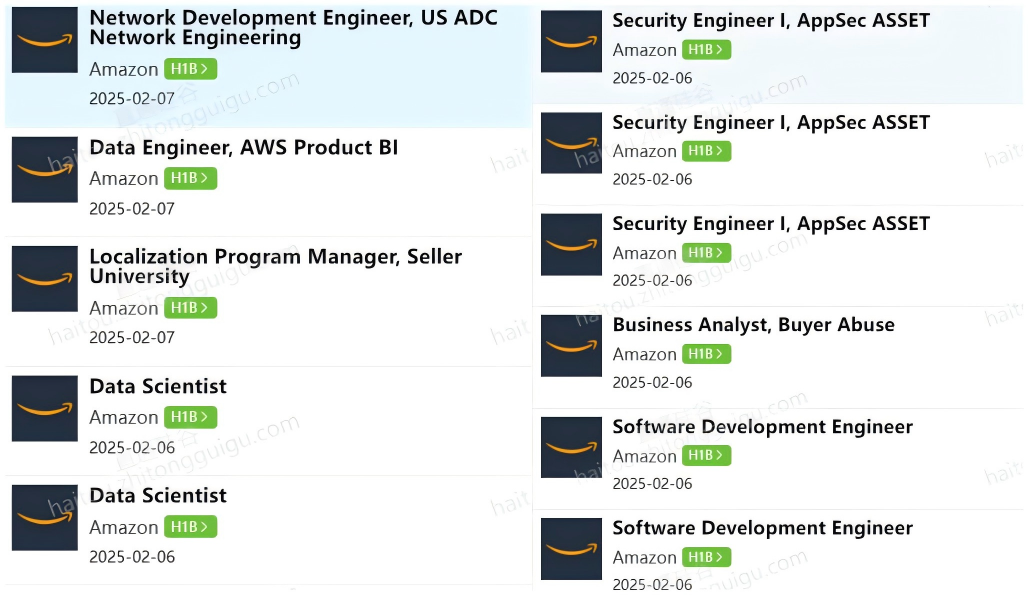1028x595 pixels.
Task: Click the H1B badge under Network Development Engineer
Action: (190, 69)
